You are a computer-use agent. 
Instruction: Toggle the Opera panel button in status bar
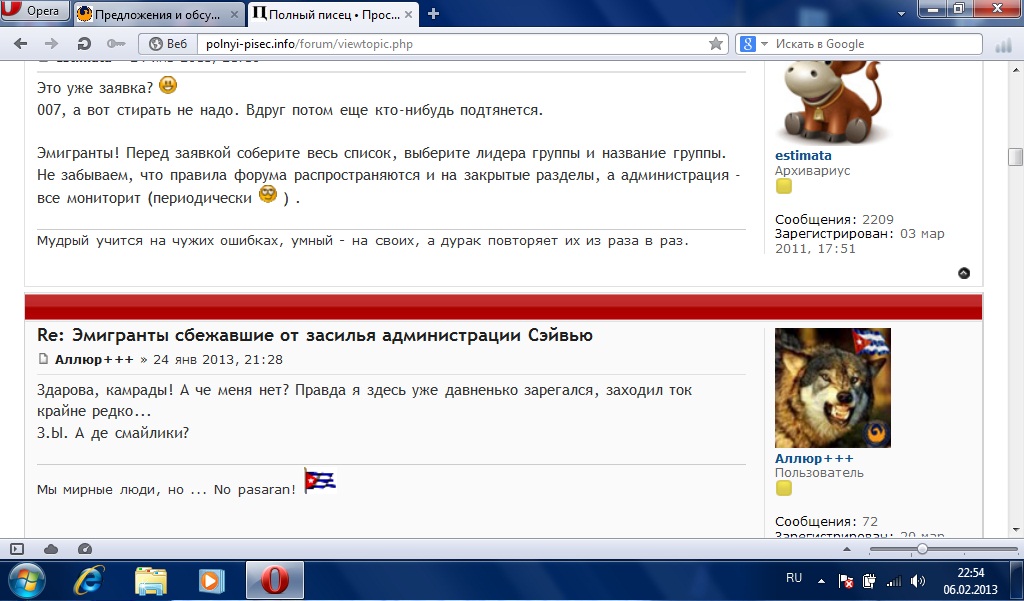[17, 549]
